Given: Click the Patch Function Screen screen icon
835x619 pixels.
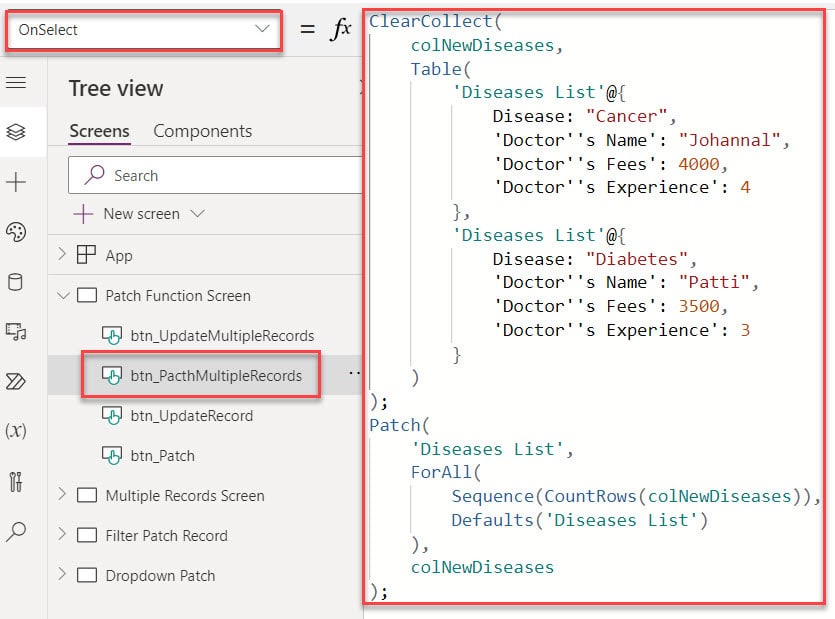Looking at the screenshot, I should [87, 295].
